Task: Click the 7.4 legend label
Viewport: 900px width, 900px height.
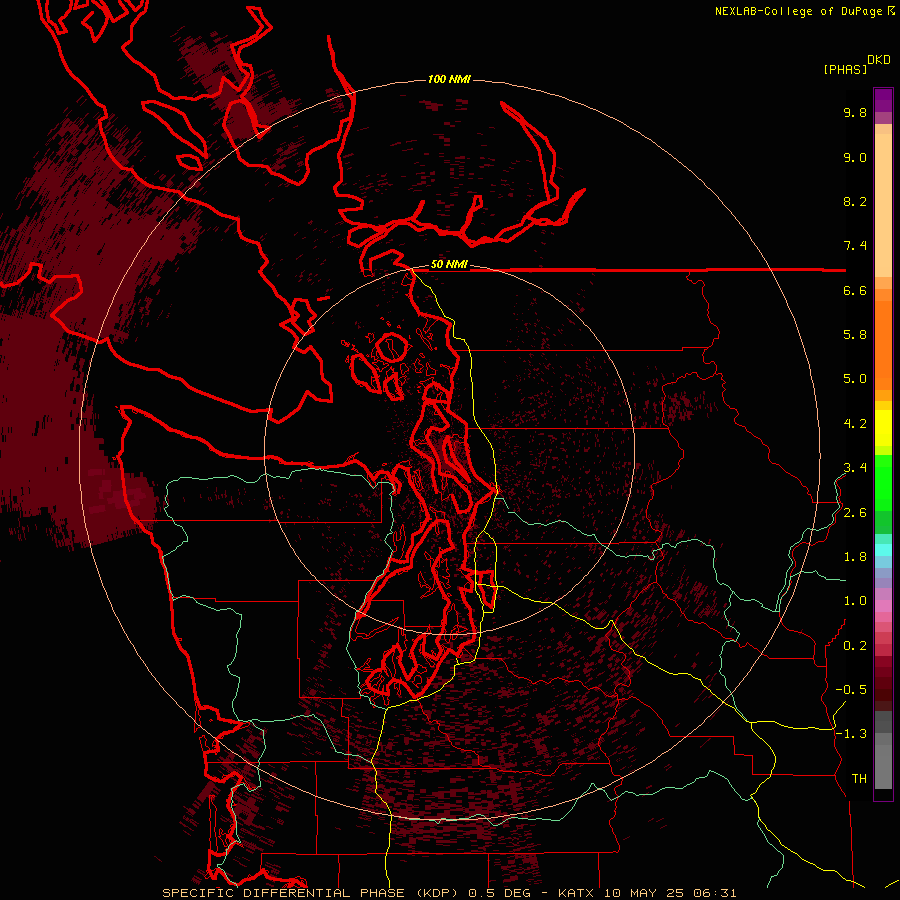Action: (x=855, y=246)
